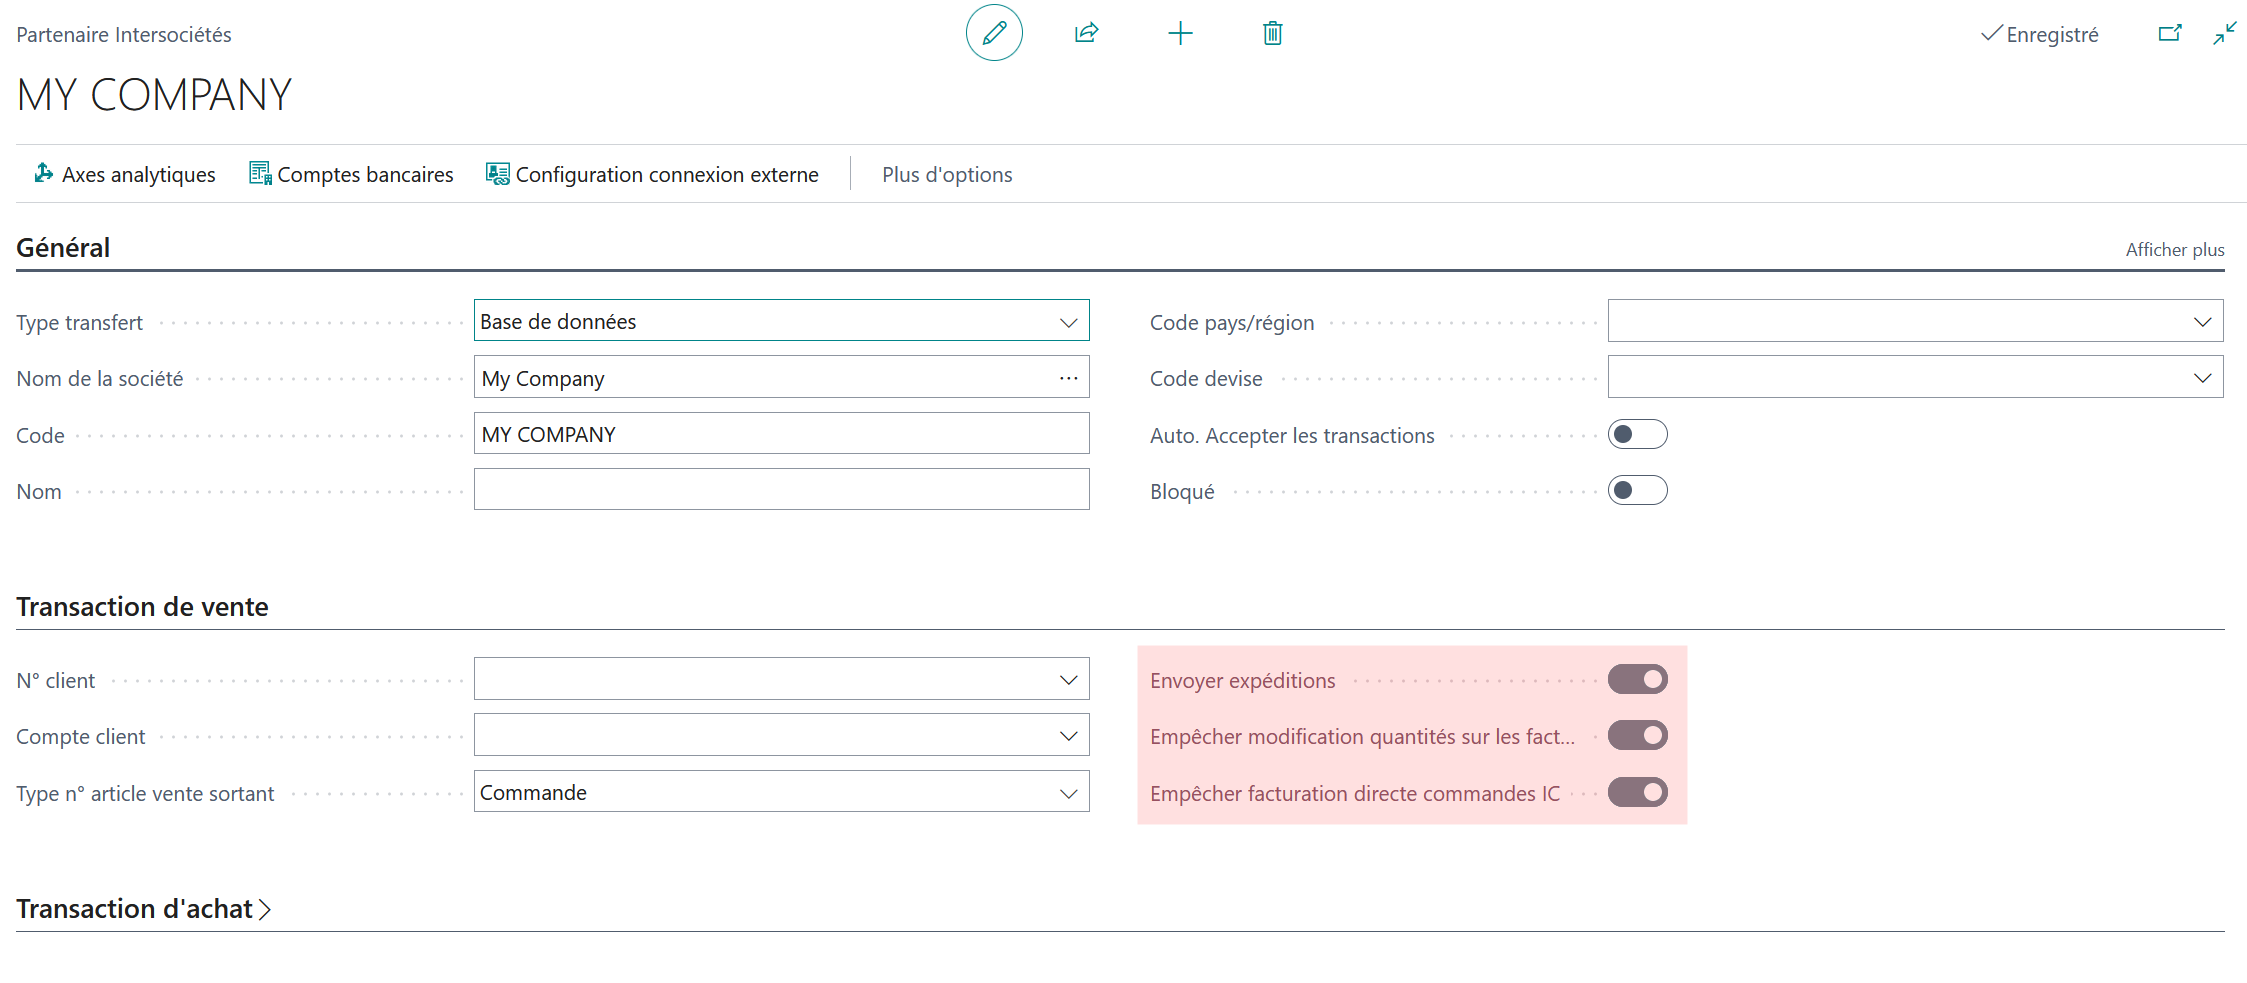
Task: Click the pencil edit icon
Action: (x=994, y=33)
